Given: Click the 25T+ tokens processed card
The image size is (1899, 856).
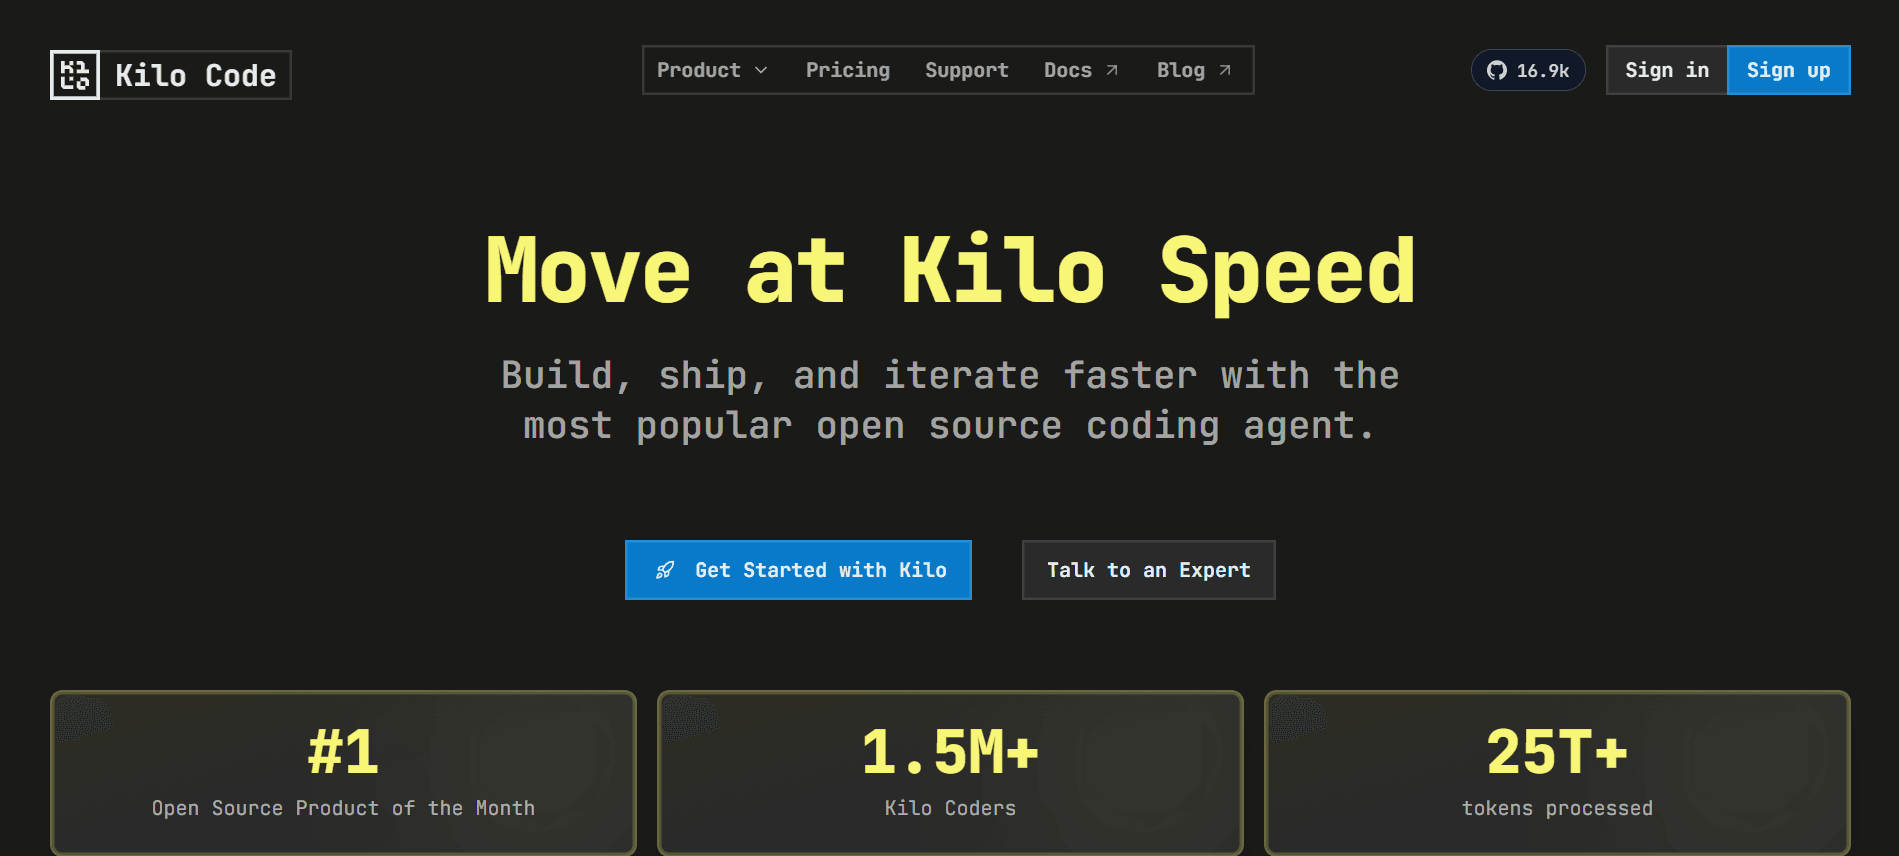Looking at the screenshot, I should click(x=1557, y=773).
